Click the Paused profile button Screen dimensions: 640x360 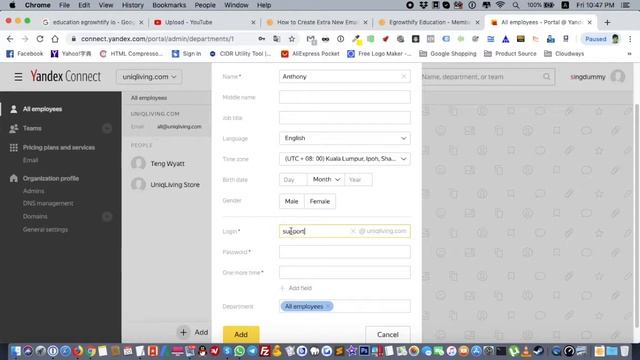click(602, 39)
